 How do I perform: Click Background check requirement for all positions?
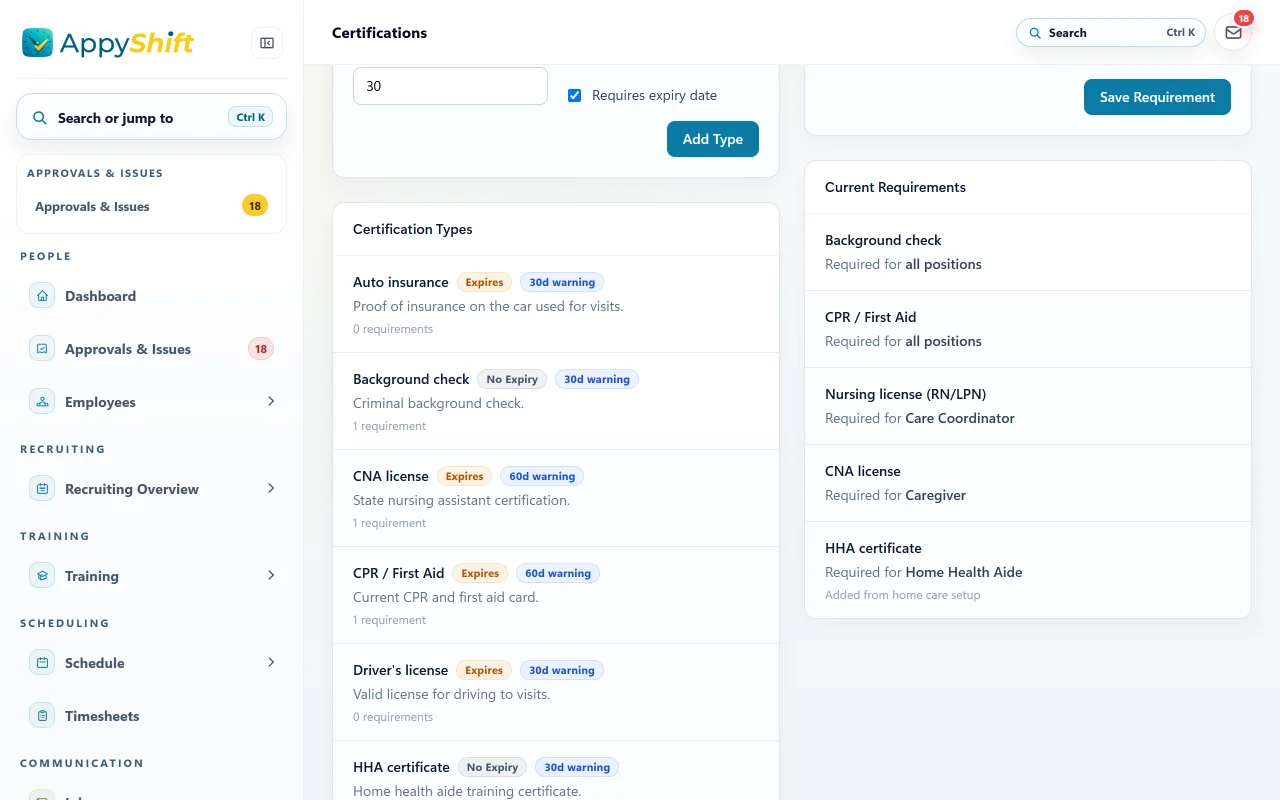click(x=1028, y=252)
